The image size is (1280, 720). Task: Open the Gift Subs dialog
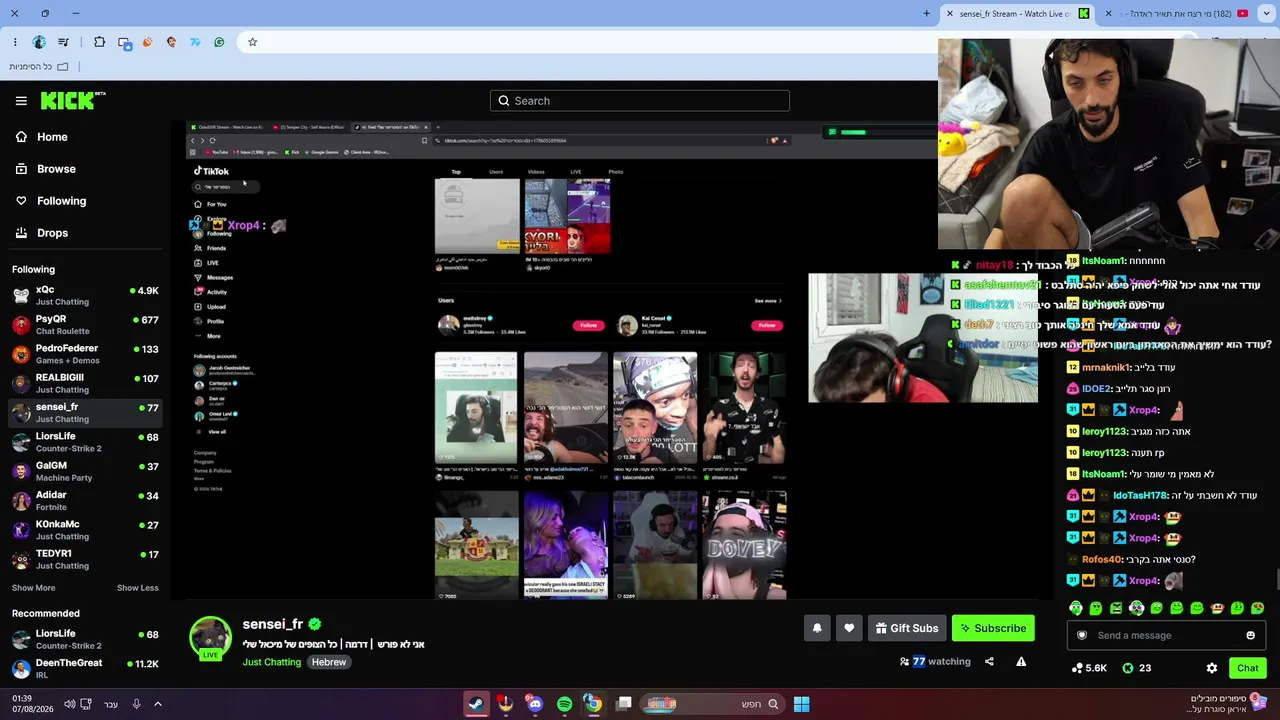coord(907,628)
